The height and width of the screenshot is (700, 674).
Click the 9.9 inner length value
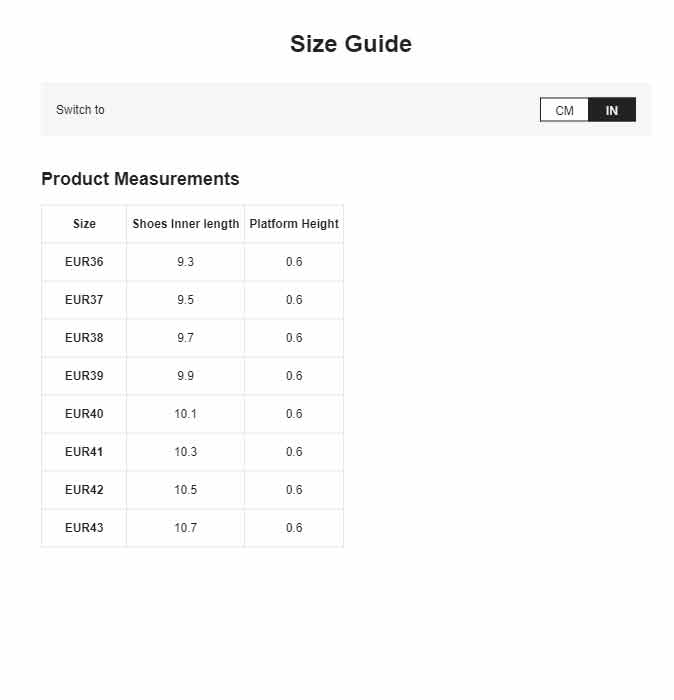point(186,376)
